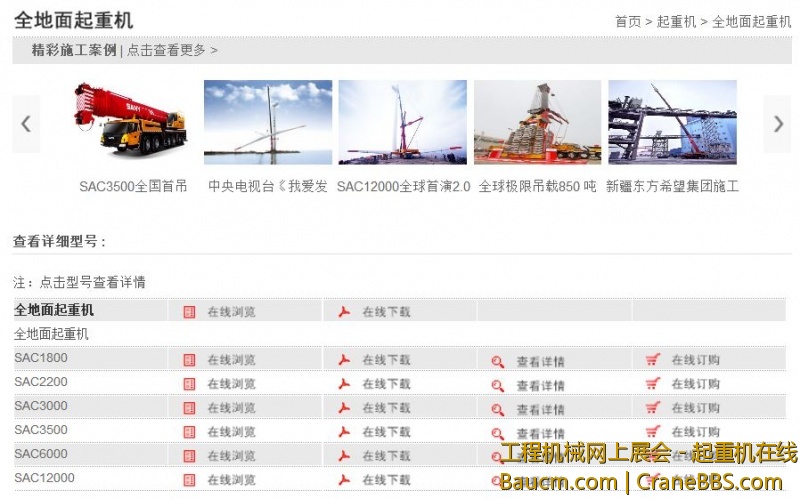
Task: Click the PDF download icon for SAC2200
Action: (344, 384)
